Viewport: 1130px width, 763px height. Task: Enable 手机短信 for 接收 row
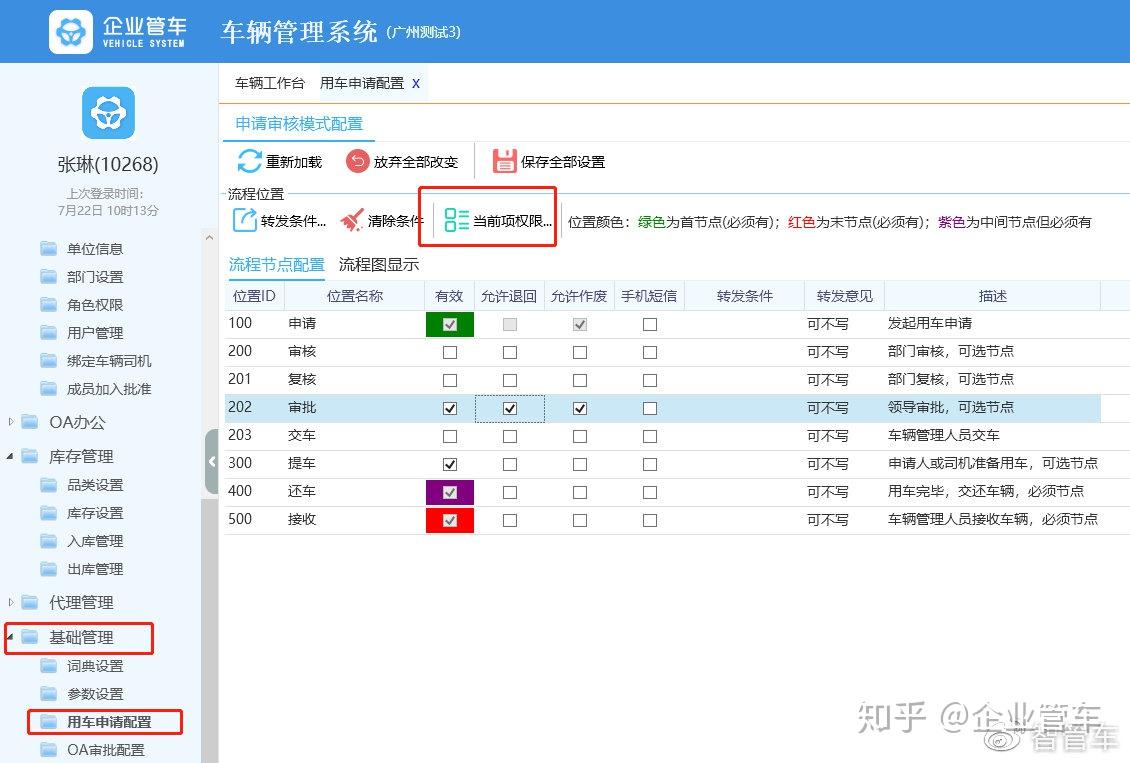[649, 520]
